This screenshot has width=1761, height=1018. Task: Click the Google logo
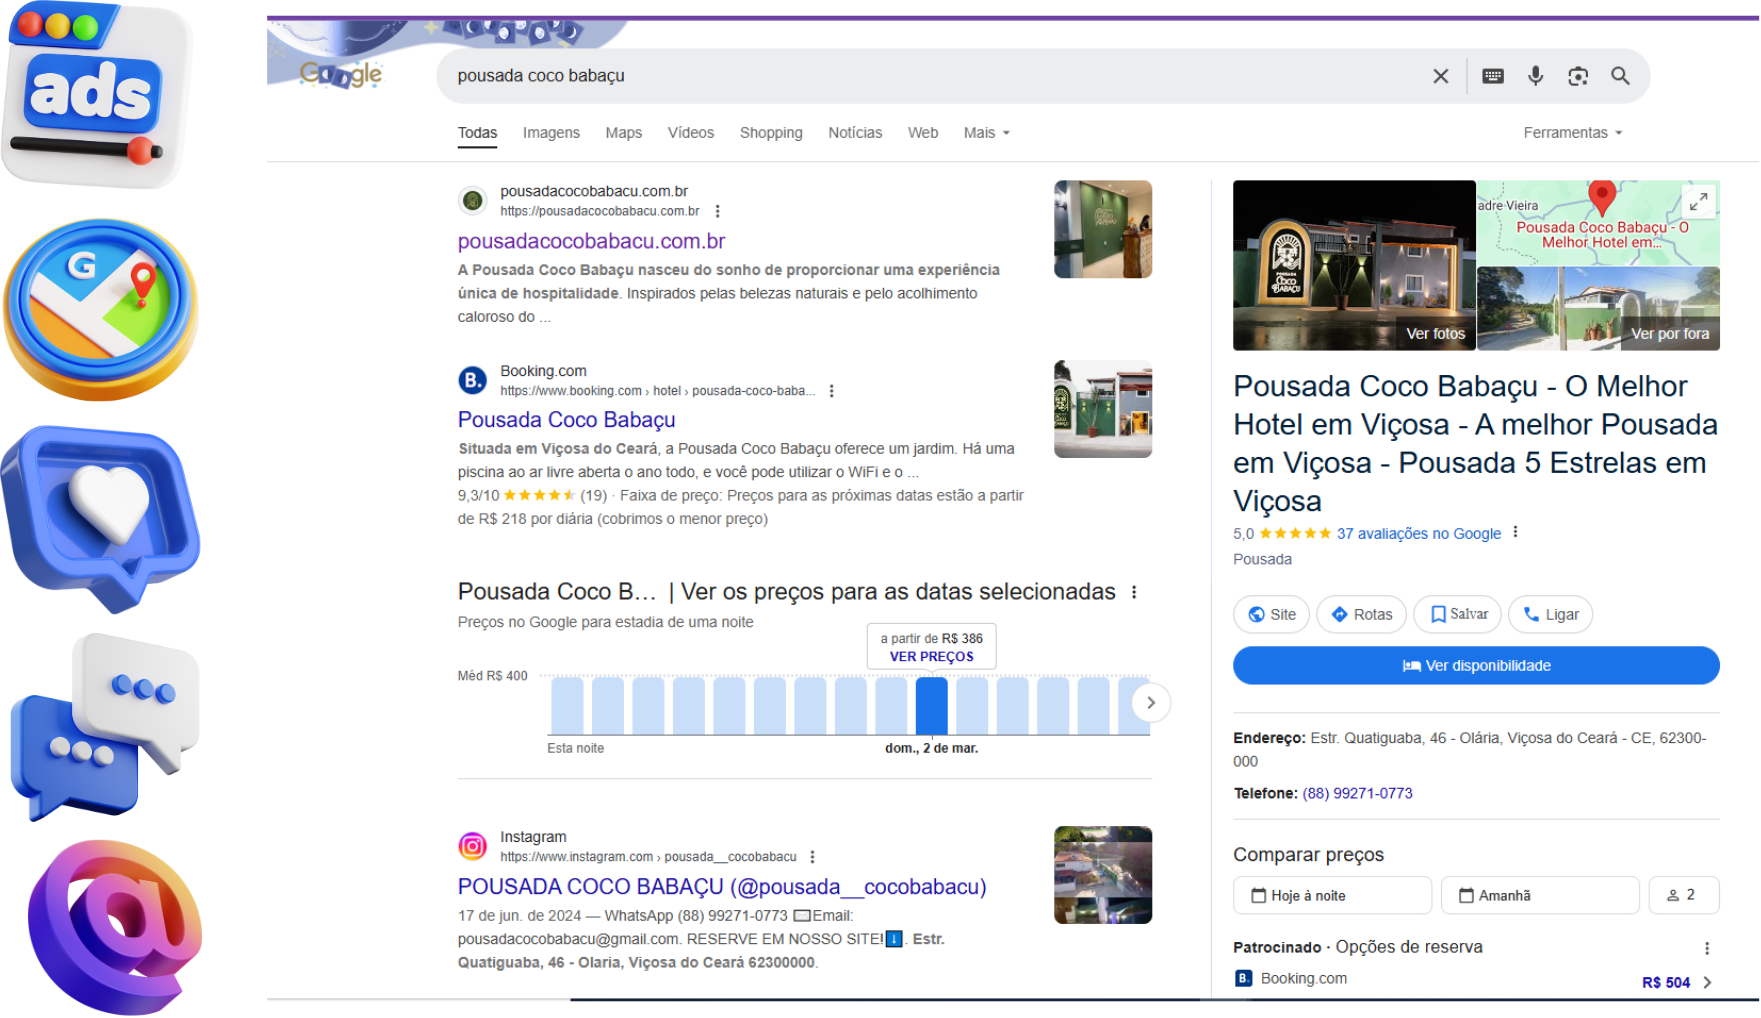pyautogui.click(x=341, y=74)
